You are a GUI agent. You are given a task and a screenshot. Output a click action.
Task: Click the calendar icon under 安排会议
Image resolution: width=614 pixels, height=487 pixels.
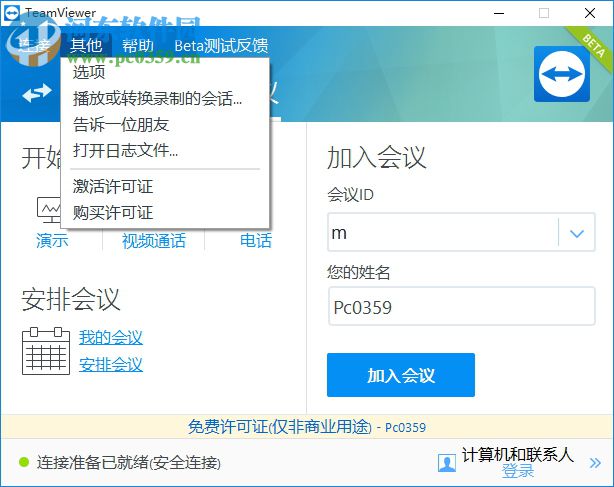(x=46, y=351)
